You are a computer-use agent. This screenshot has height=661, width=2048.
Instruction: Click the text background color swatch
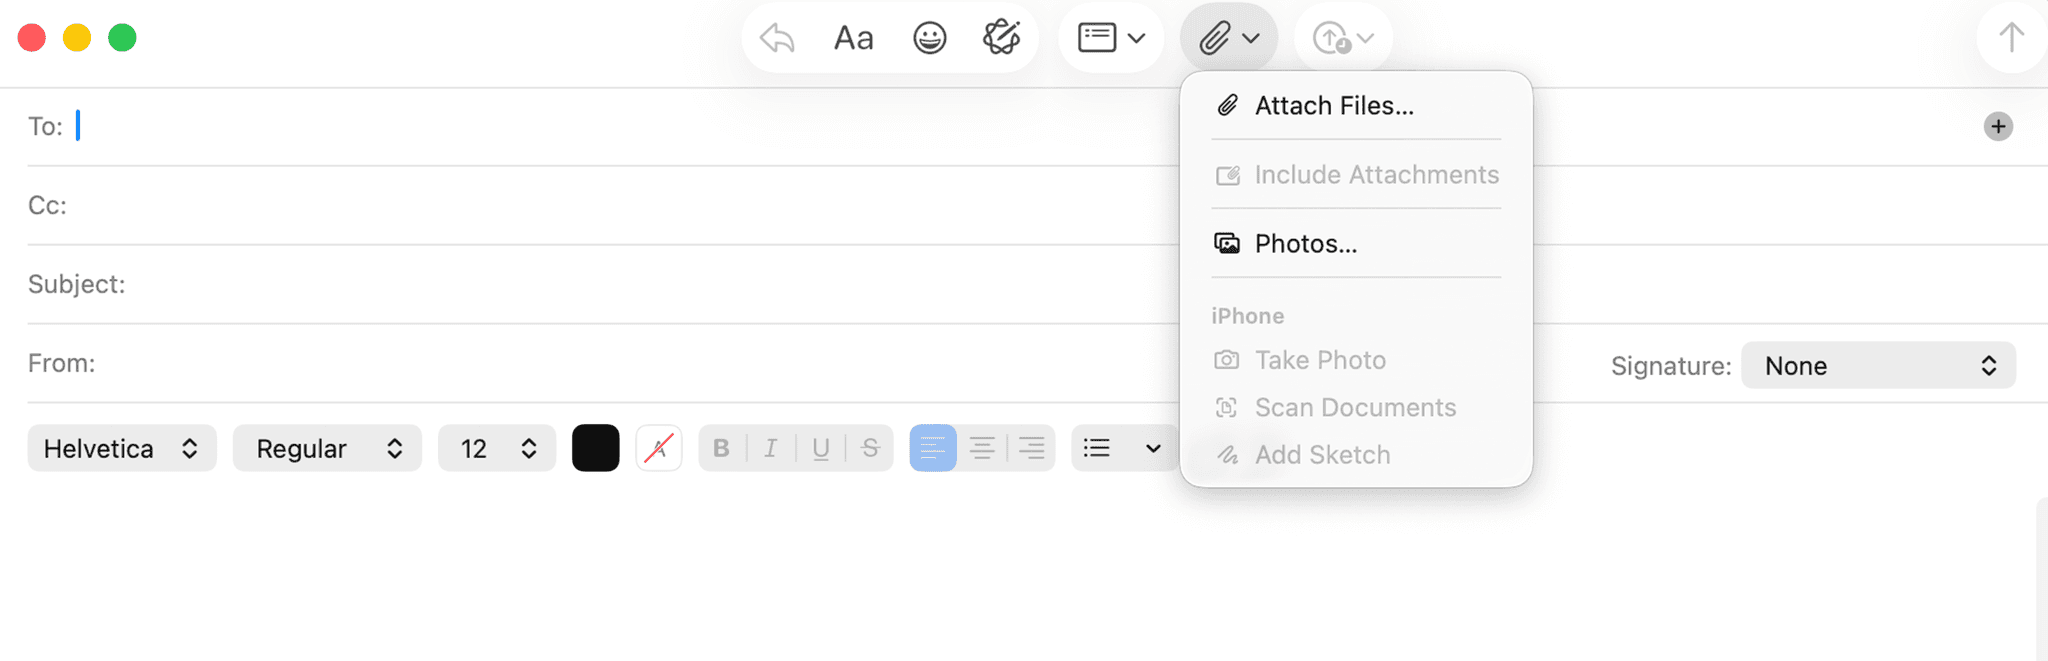tap(659, 448)
